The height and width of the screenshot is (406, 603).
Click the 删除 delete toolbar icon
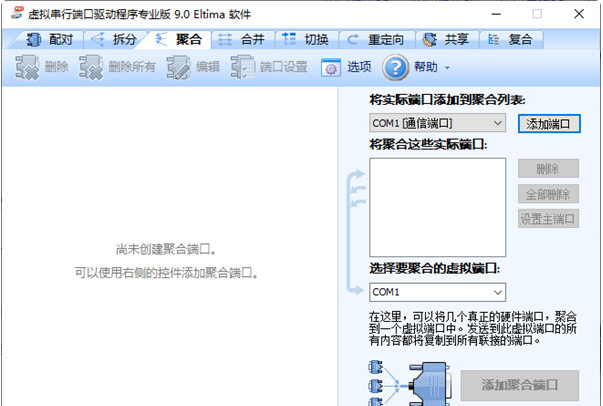27,67
